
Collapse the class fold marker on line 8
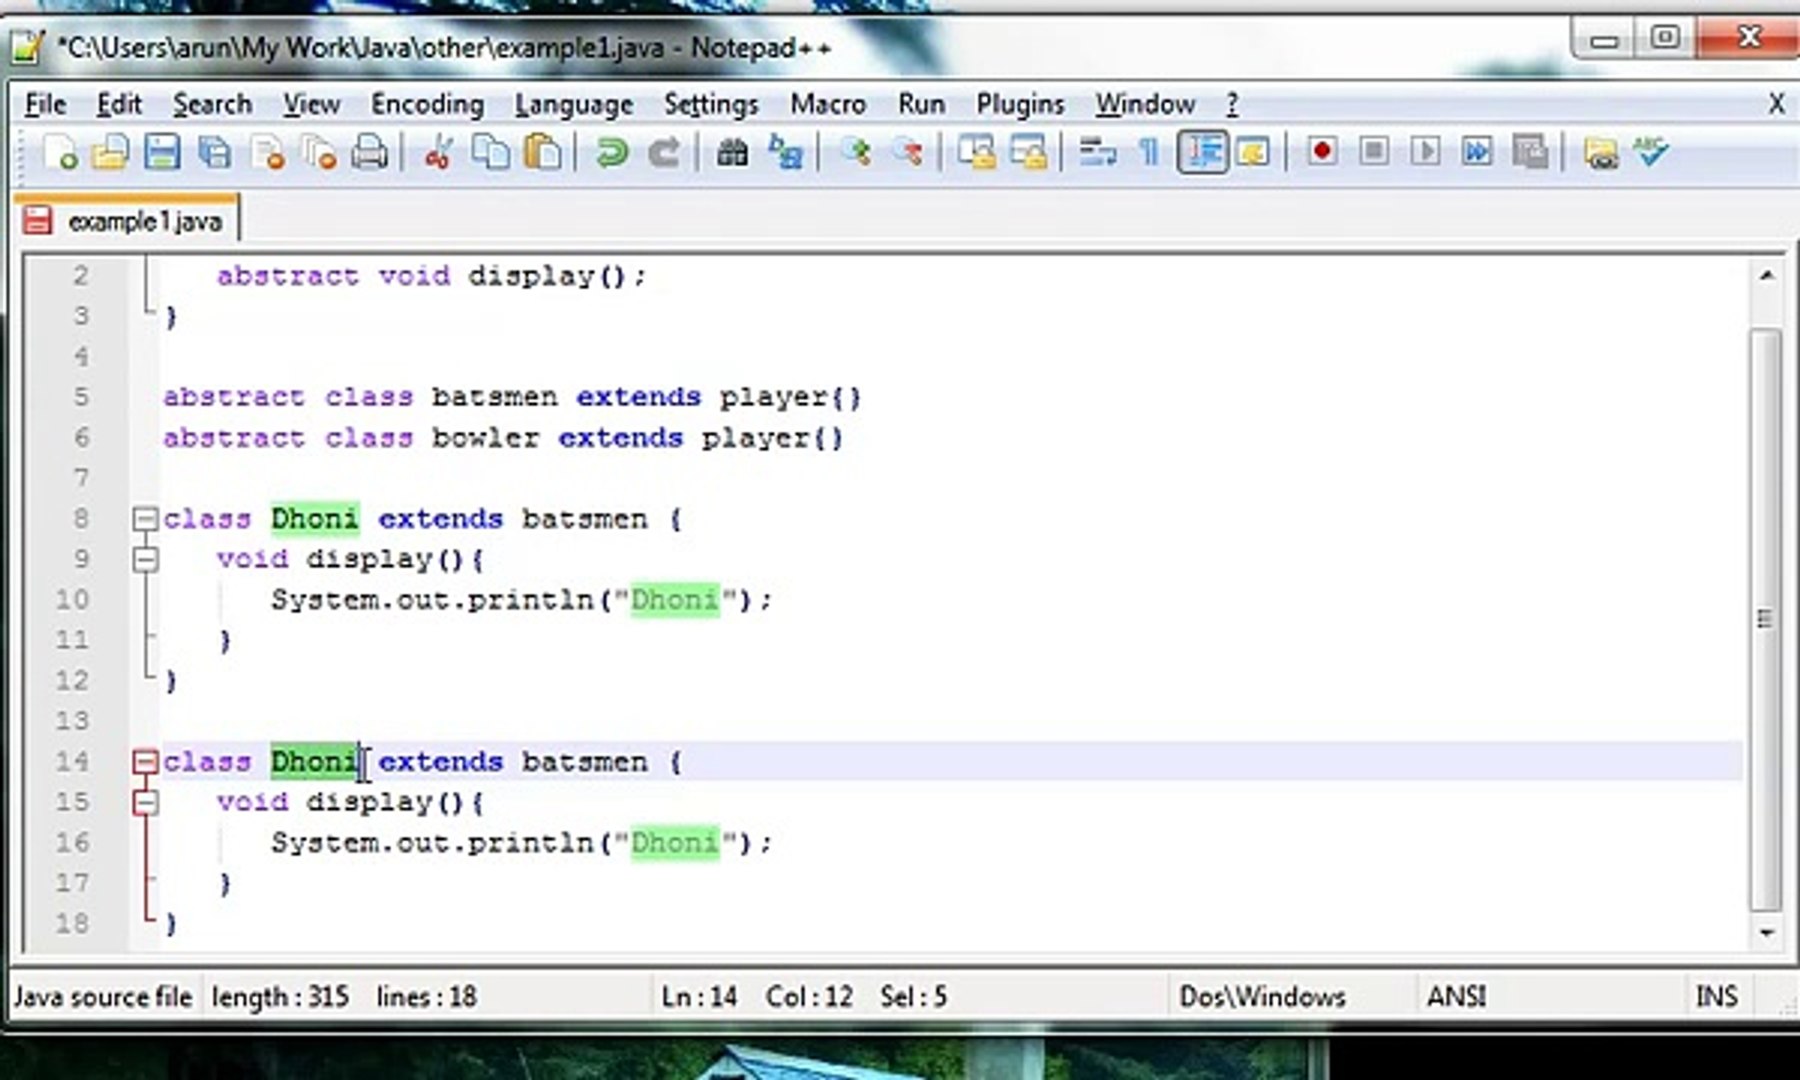(146, 519)
